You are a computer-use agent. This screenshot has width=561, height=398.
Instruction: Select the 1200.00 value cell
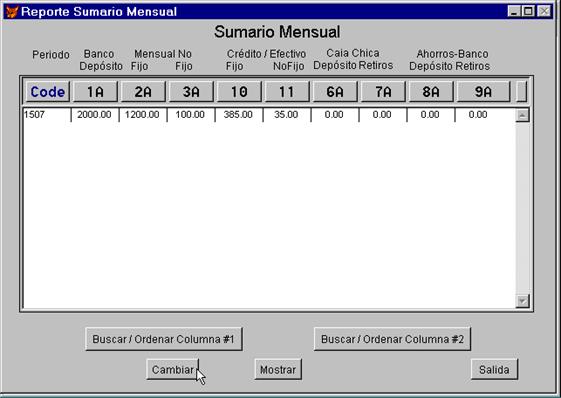[143, 115]
